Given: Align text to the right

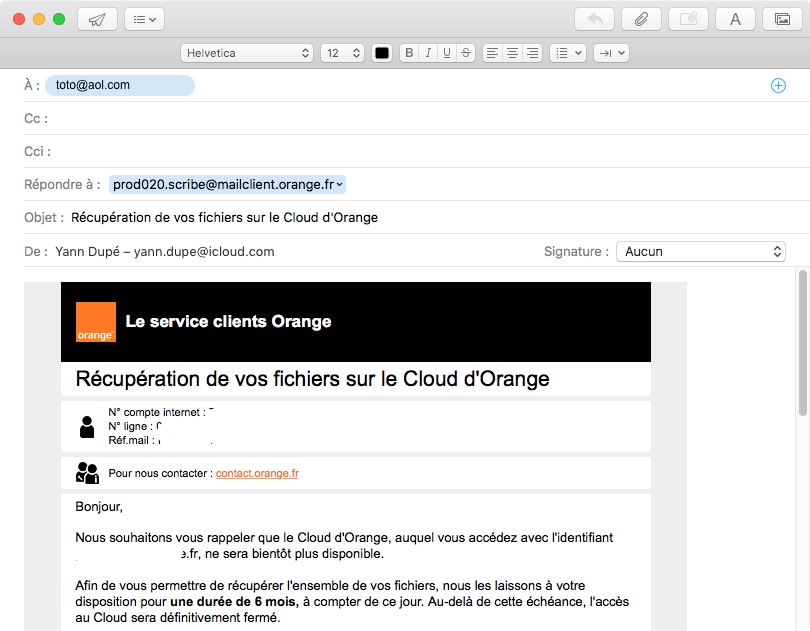Looking at the screenshot, I should point(532,53).
